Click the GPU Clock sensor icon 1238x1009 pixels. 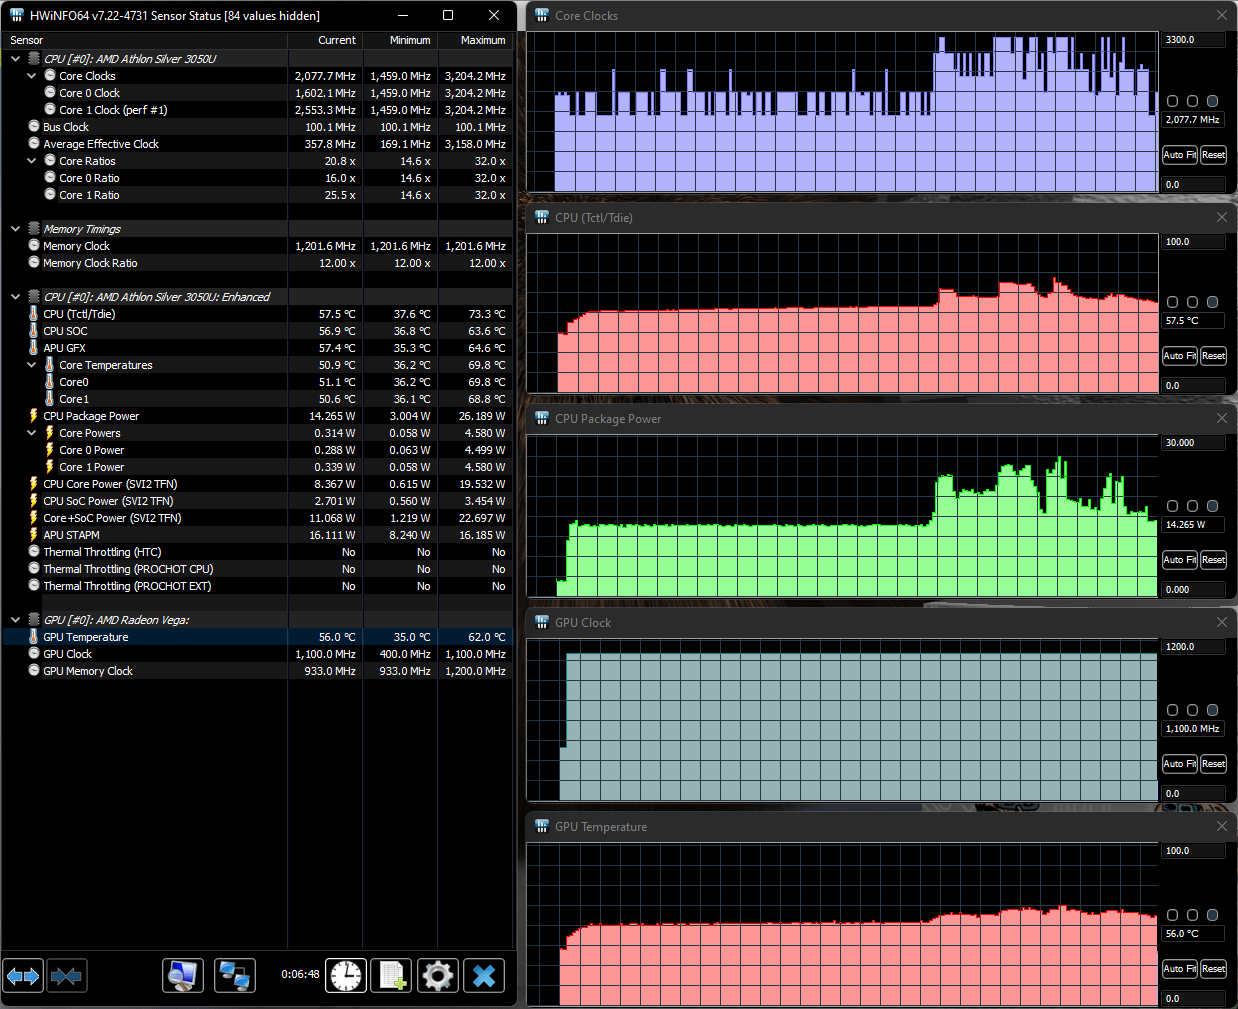tap(34, 654)
